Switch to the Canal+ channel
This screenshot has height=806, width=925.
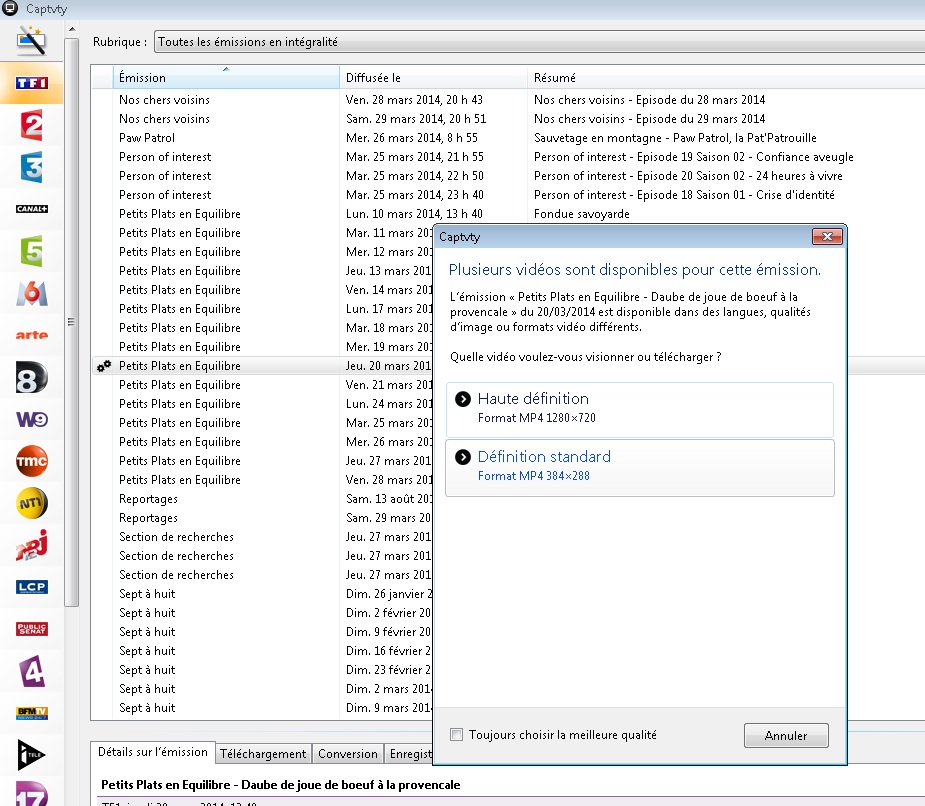(x=32, y=209)
